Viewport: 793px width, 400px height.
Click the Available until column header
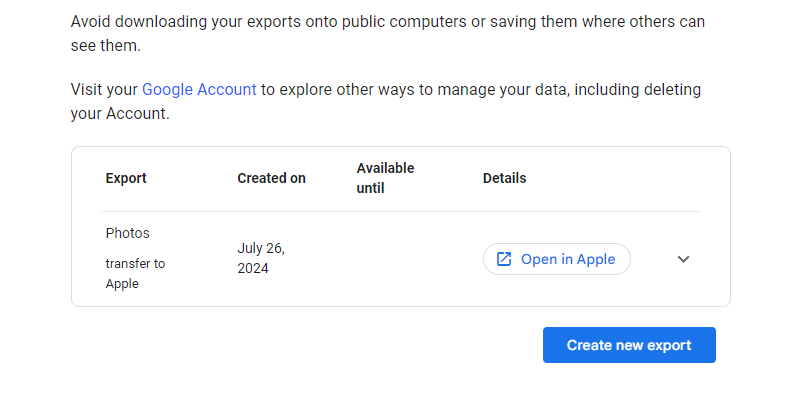385,178
